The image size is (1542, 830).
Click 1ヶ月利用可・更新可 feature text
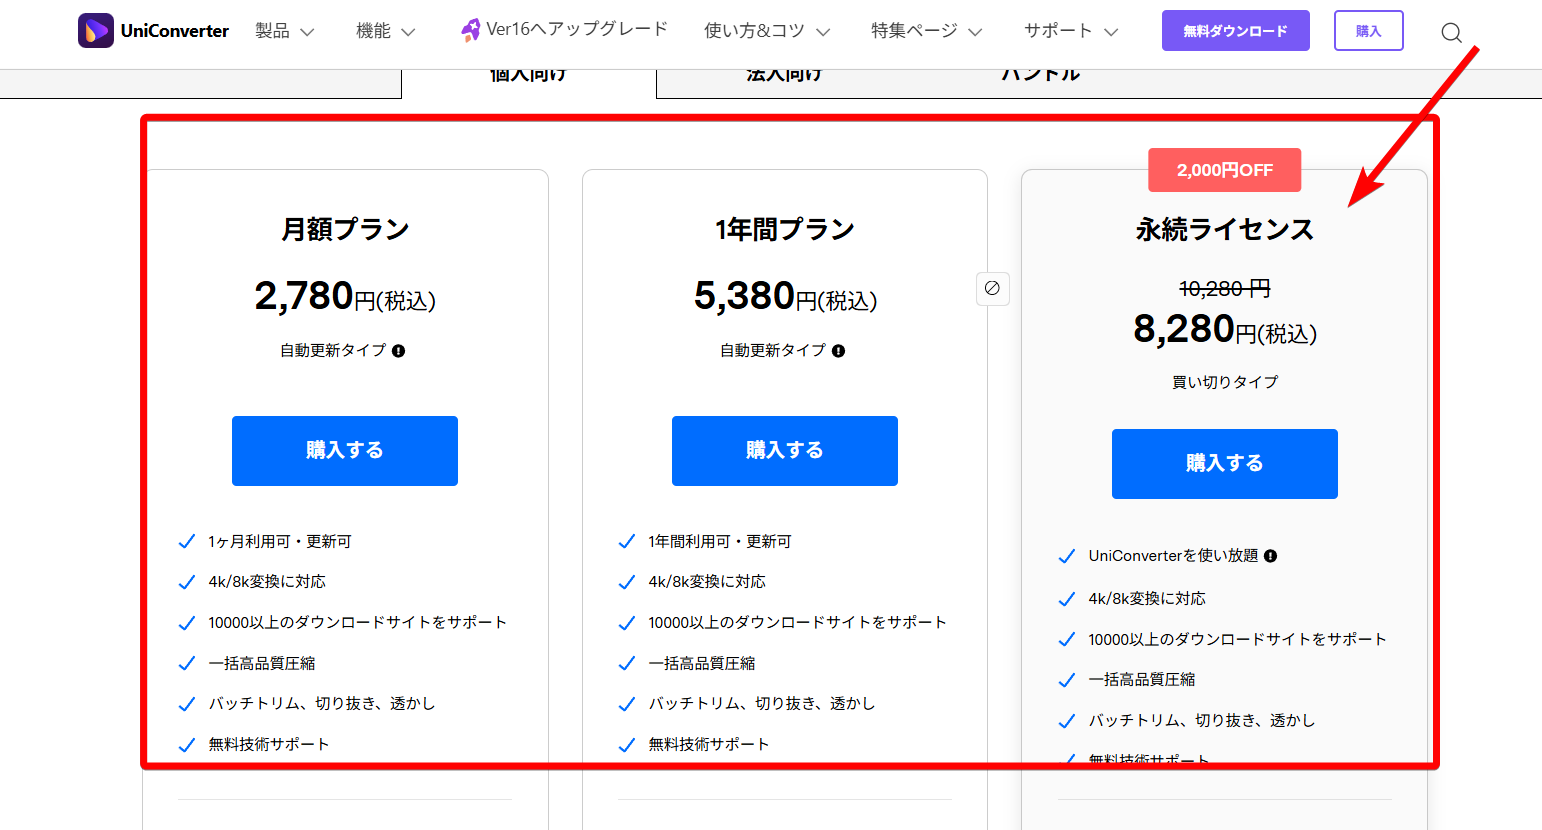click(280, 542)
